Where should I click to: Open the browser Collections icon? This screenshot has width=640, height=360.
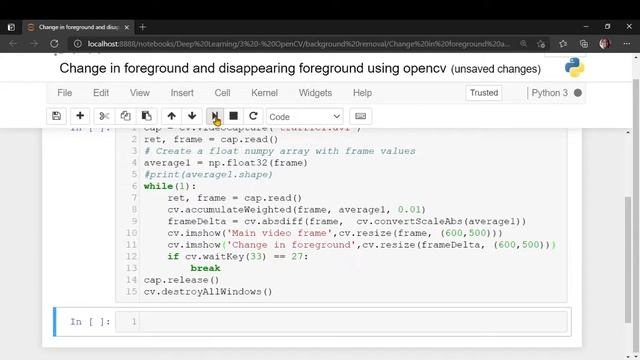pos(584,44)
